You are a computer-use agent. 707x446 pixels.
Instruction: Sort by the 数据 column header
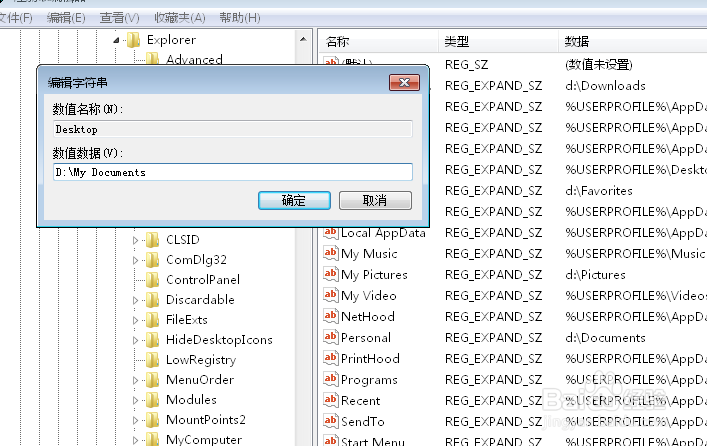pyautogui.click(x=633, y=41)
